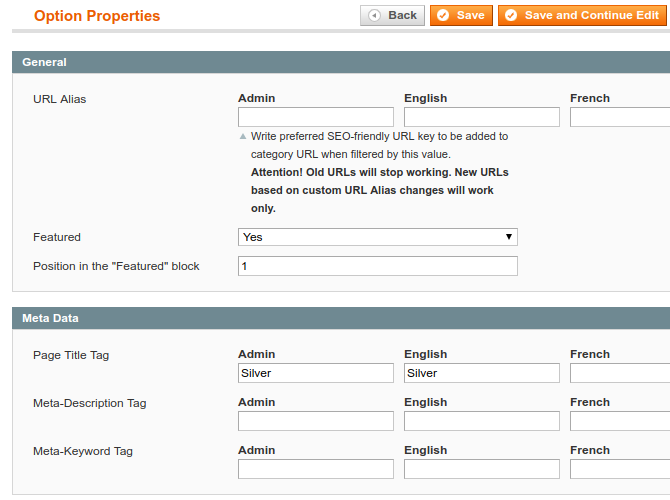
Task: Focus the Page Title Tag English field
Action: [x=481, y=373]
